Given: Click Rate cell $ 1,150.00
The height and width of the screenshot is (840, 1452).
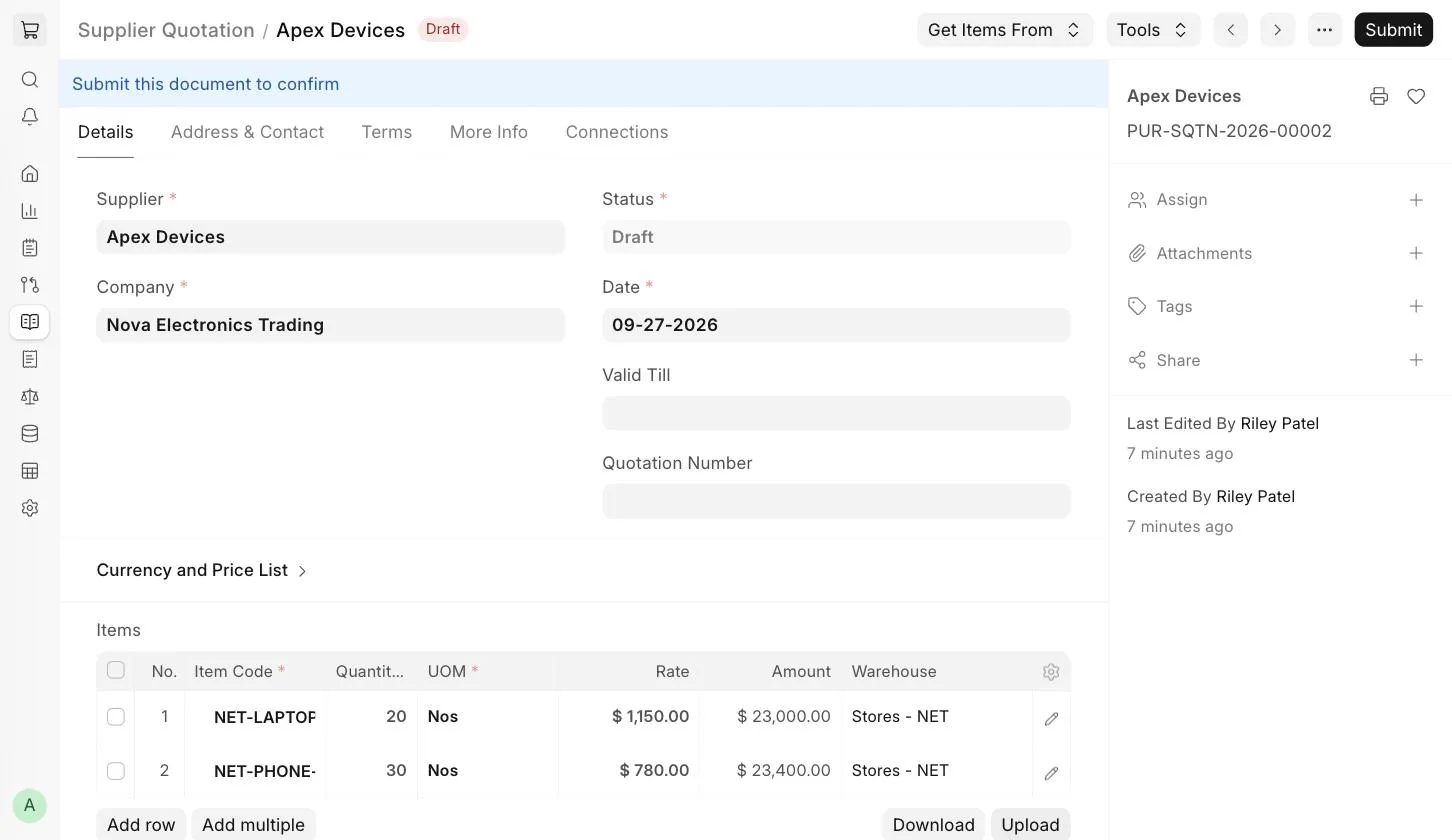Looking at the screenshot, I should (x=629, y=717).
